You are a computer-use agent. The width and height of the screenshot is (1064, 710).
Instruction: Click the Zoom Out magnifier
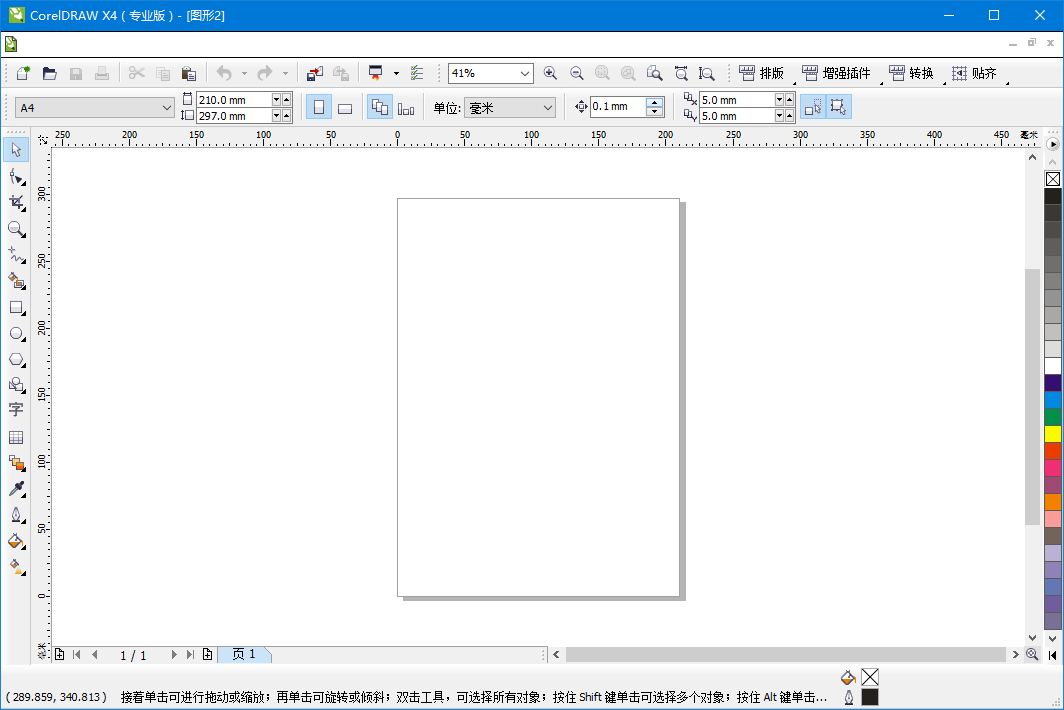[577, 73]
